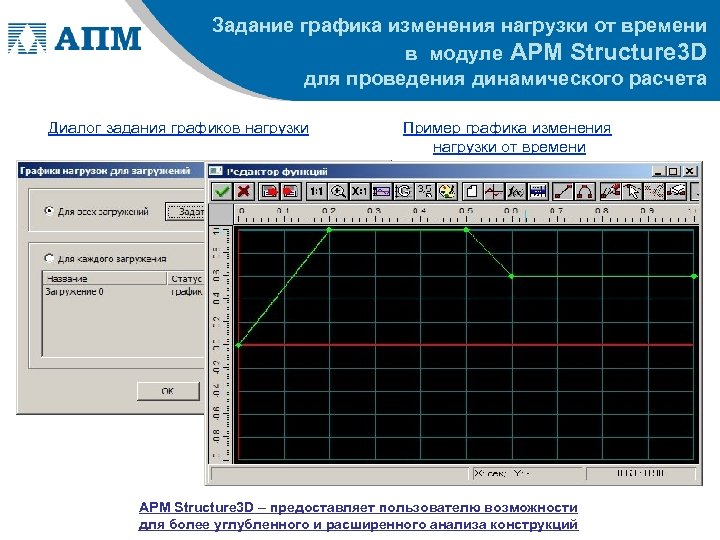This screenshot has width=720, height=540.
Task: Click the graph endpoint at the right edge
Action: [x=694, y=276]
